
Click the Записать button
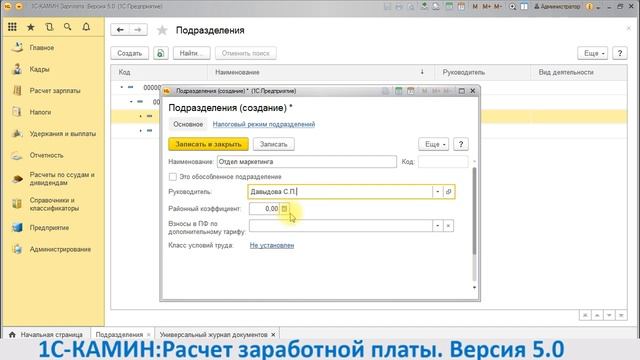(273, 144)
